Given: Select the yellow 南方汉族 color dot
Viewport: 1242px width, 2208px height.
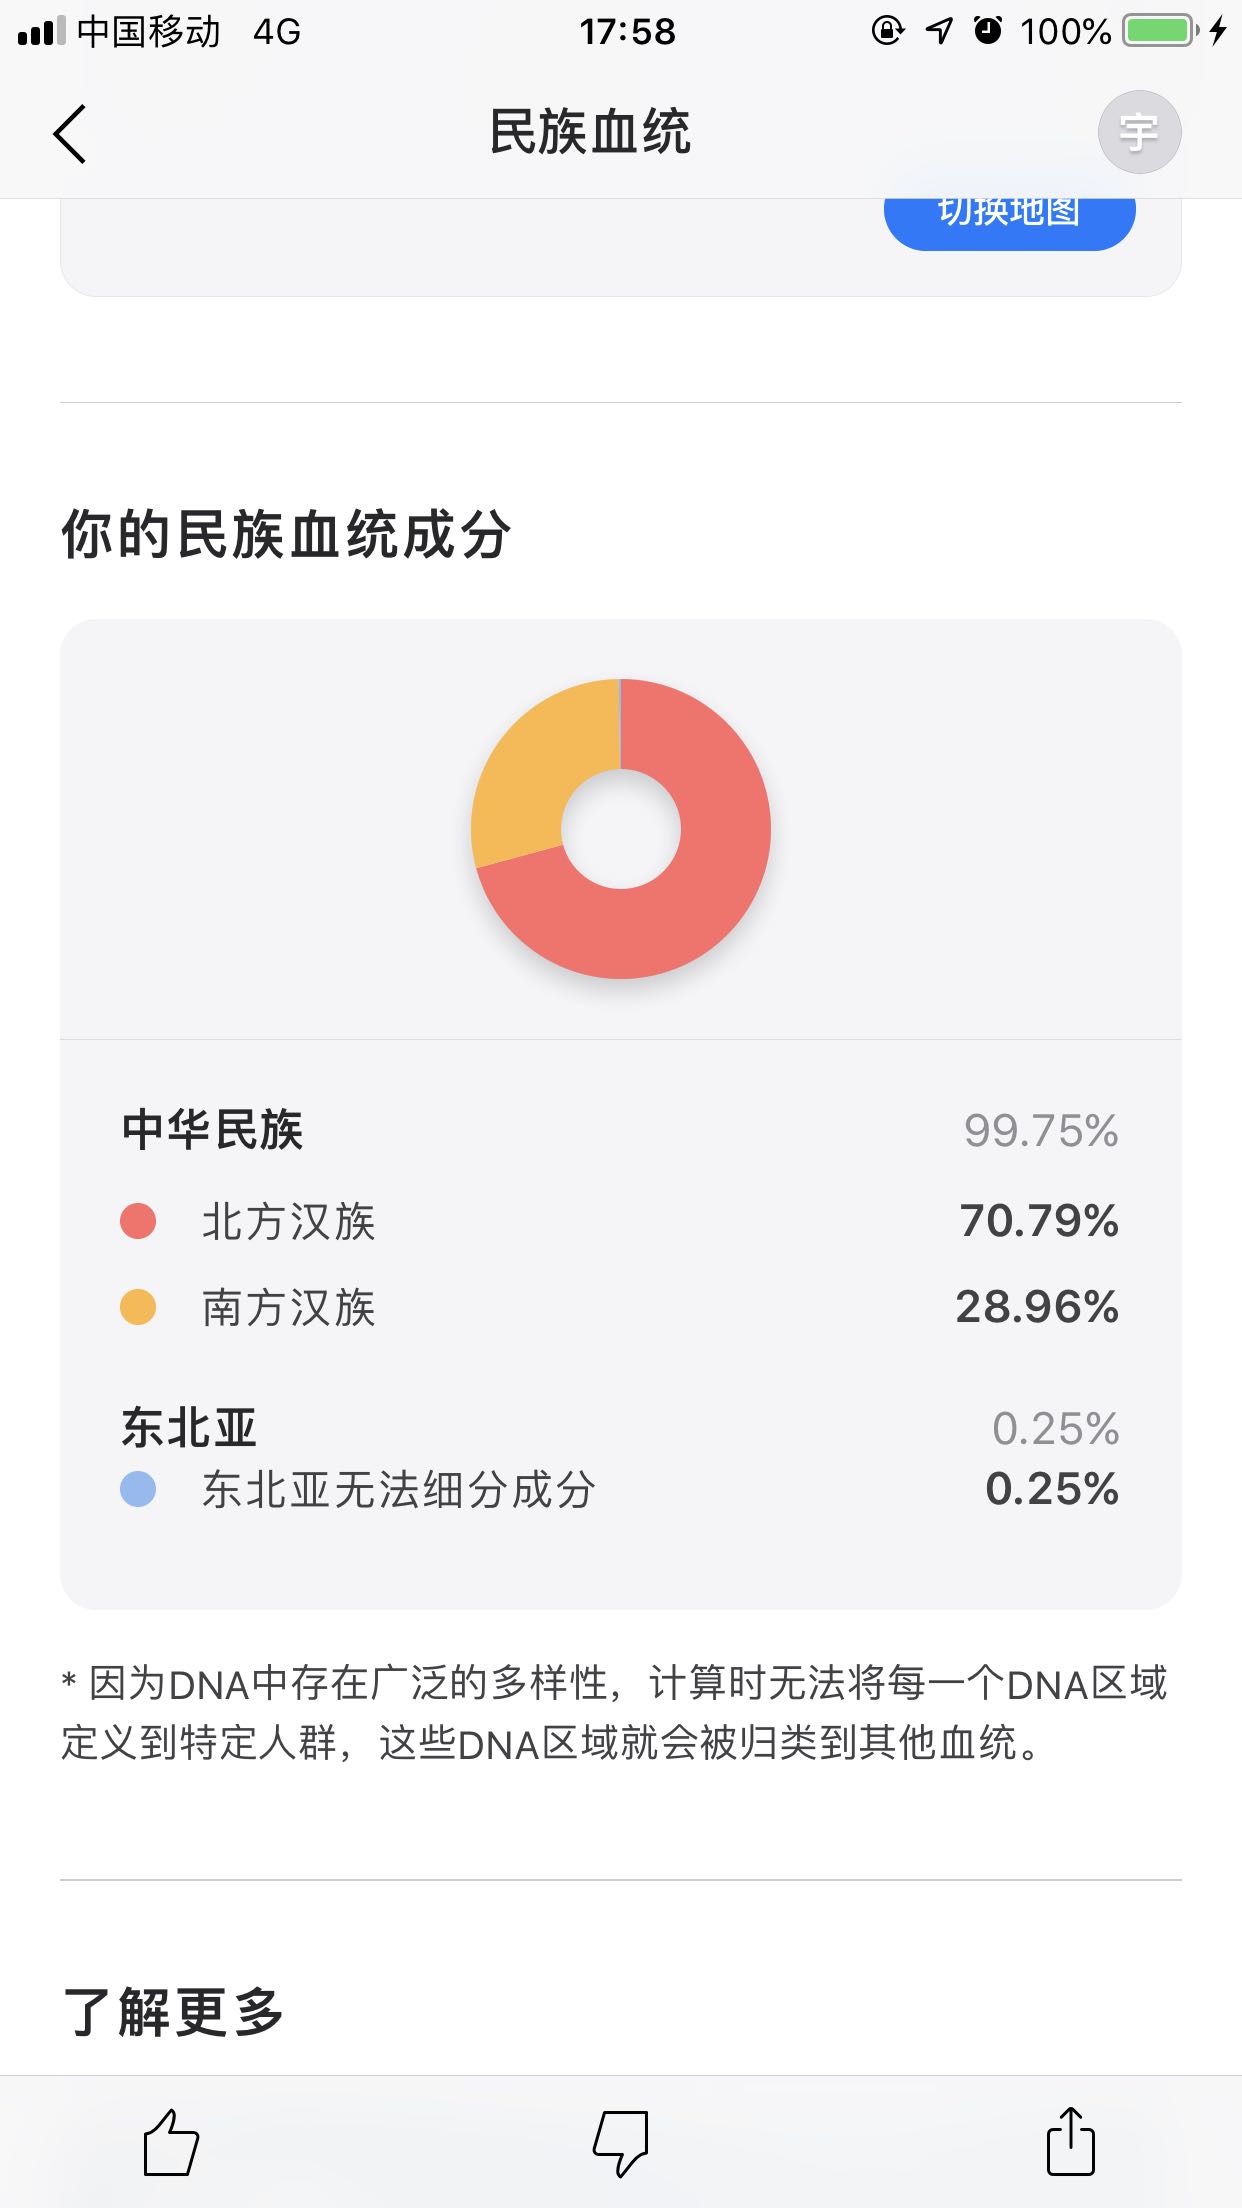Looking at the screenshot, I should 138,1307.
